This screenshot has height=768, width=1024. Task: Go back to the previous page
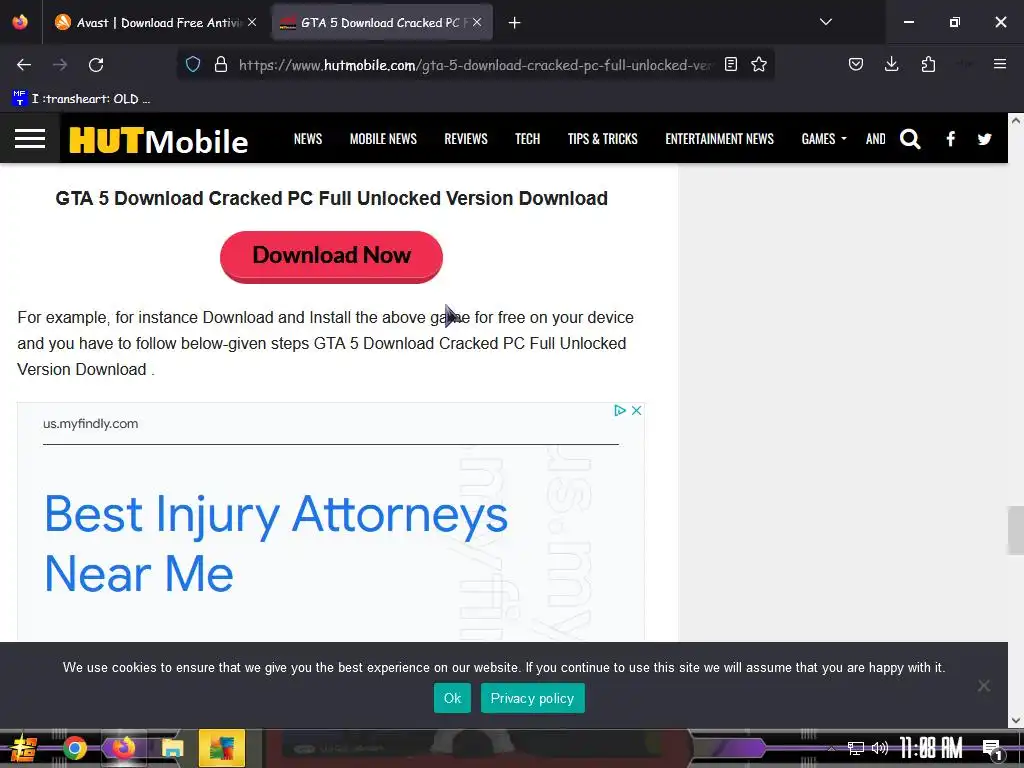click(24, 65)
